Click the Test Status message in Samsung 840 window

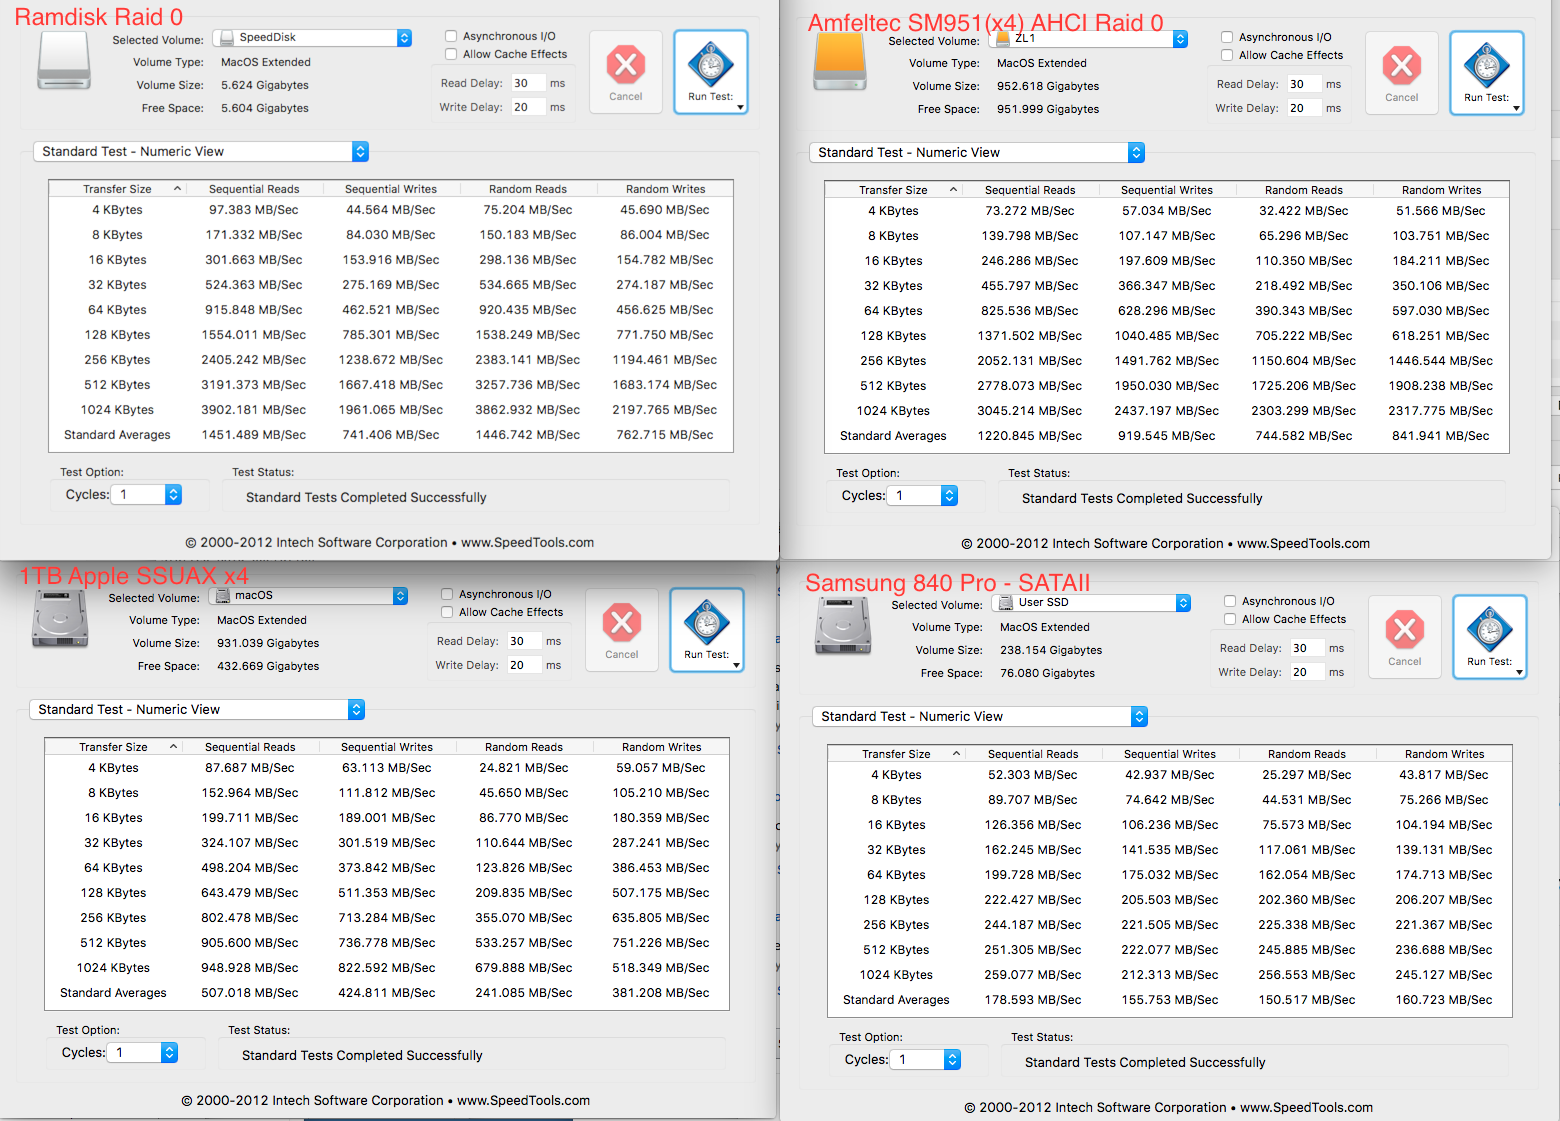click(1145, 1062)
